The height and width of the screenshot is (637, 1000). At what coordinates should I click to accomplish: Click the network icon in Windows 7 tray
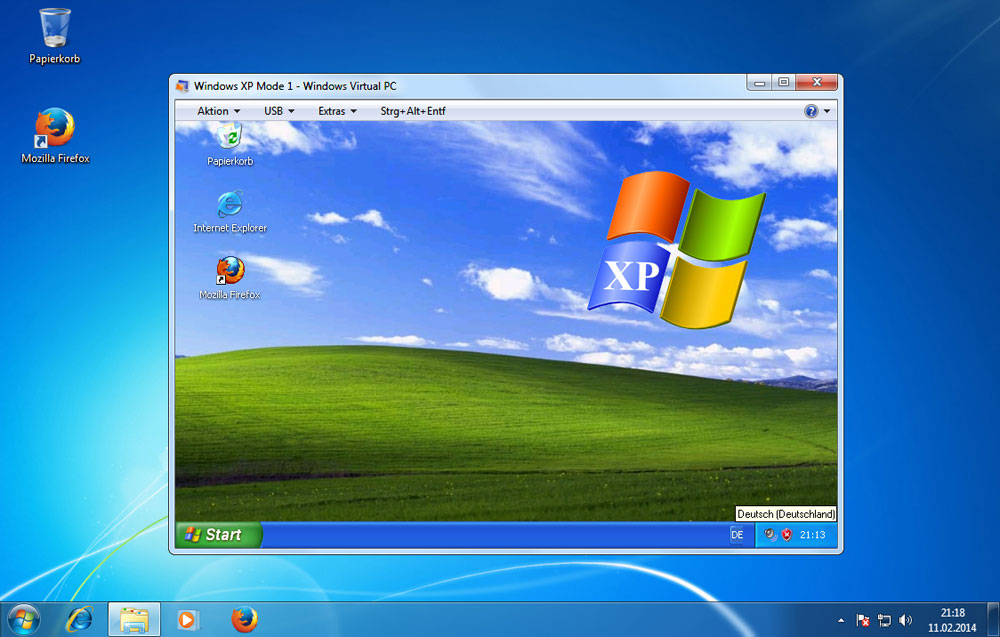coord(884,620)
